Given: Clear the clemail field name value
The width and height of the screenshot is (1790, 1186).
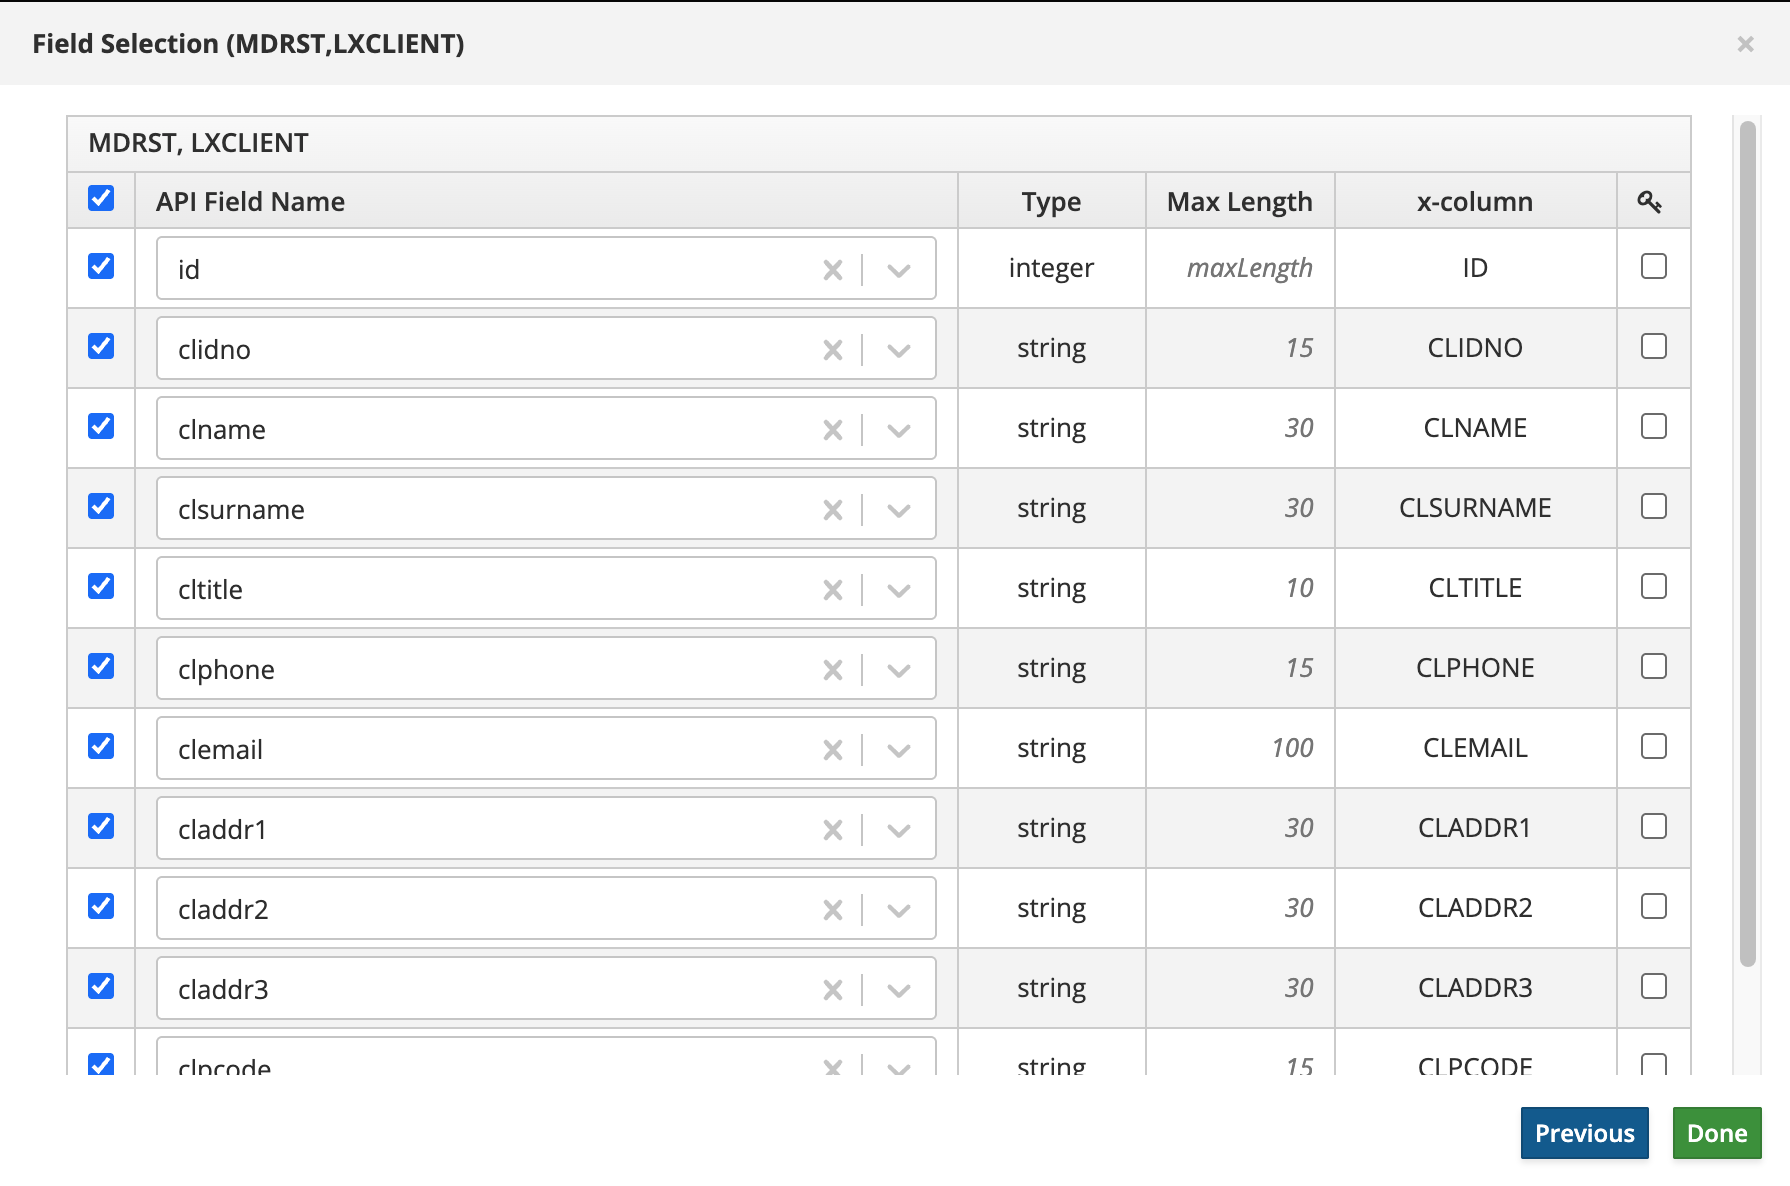Looking at the screenshot, I should [x=832, y=750].
